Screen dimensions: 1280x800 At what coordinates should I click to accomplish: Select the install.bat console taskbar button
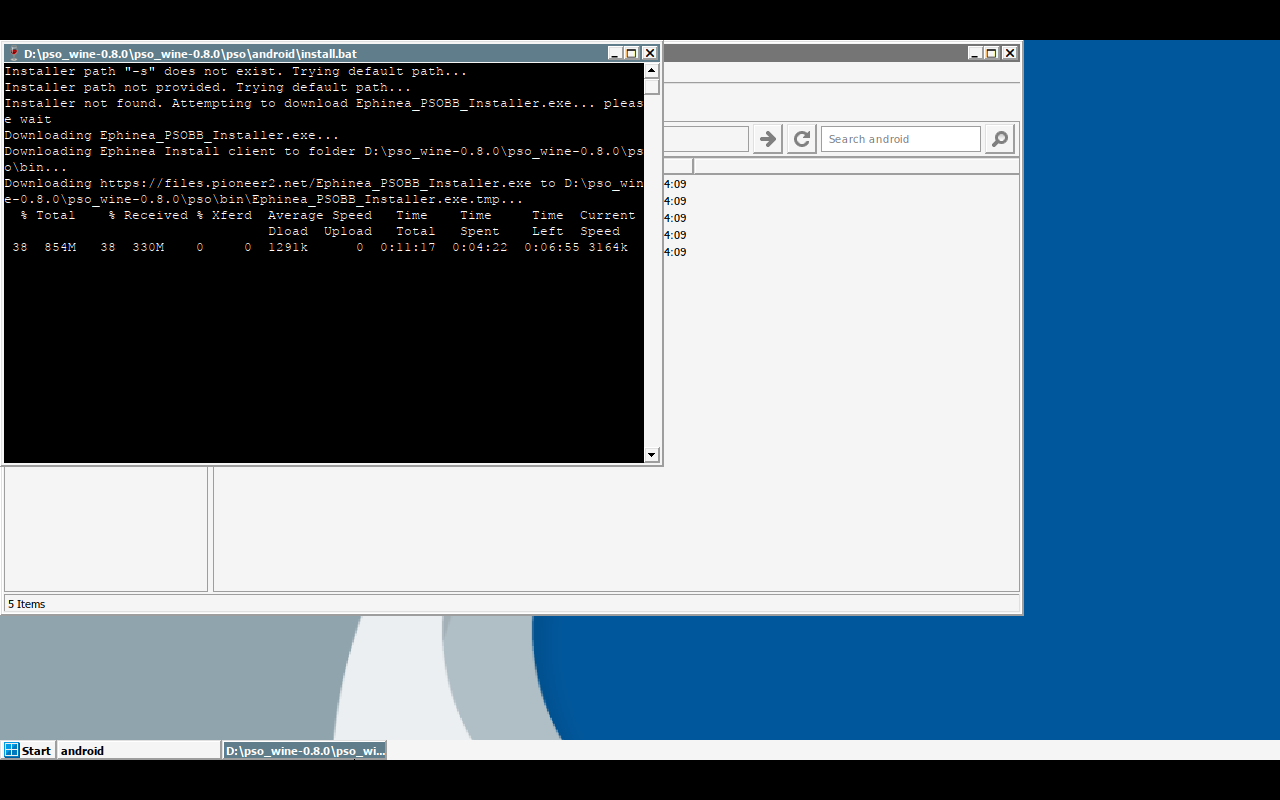click(x=305, y=750)
